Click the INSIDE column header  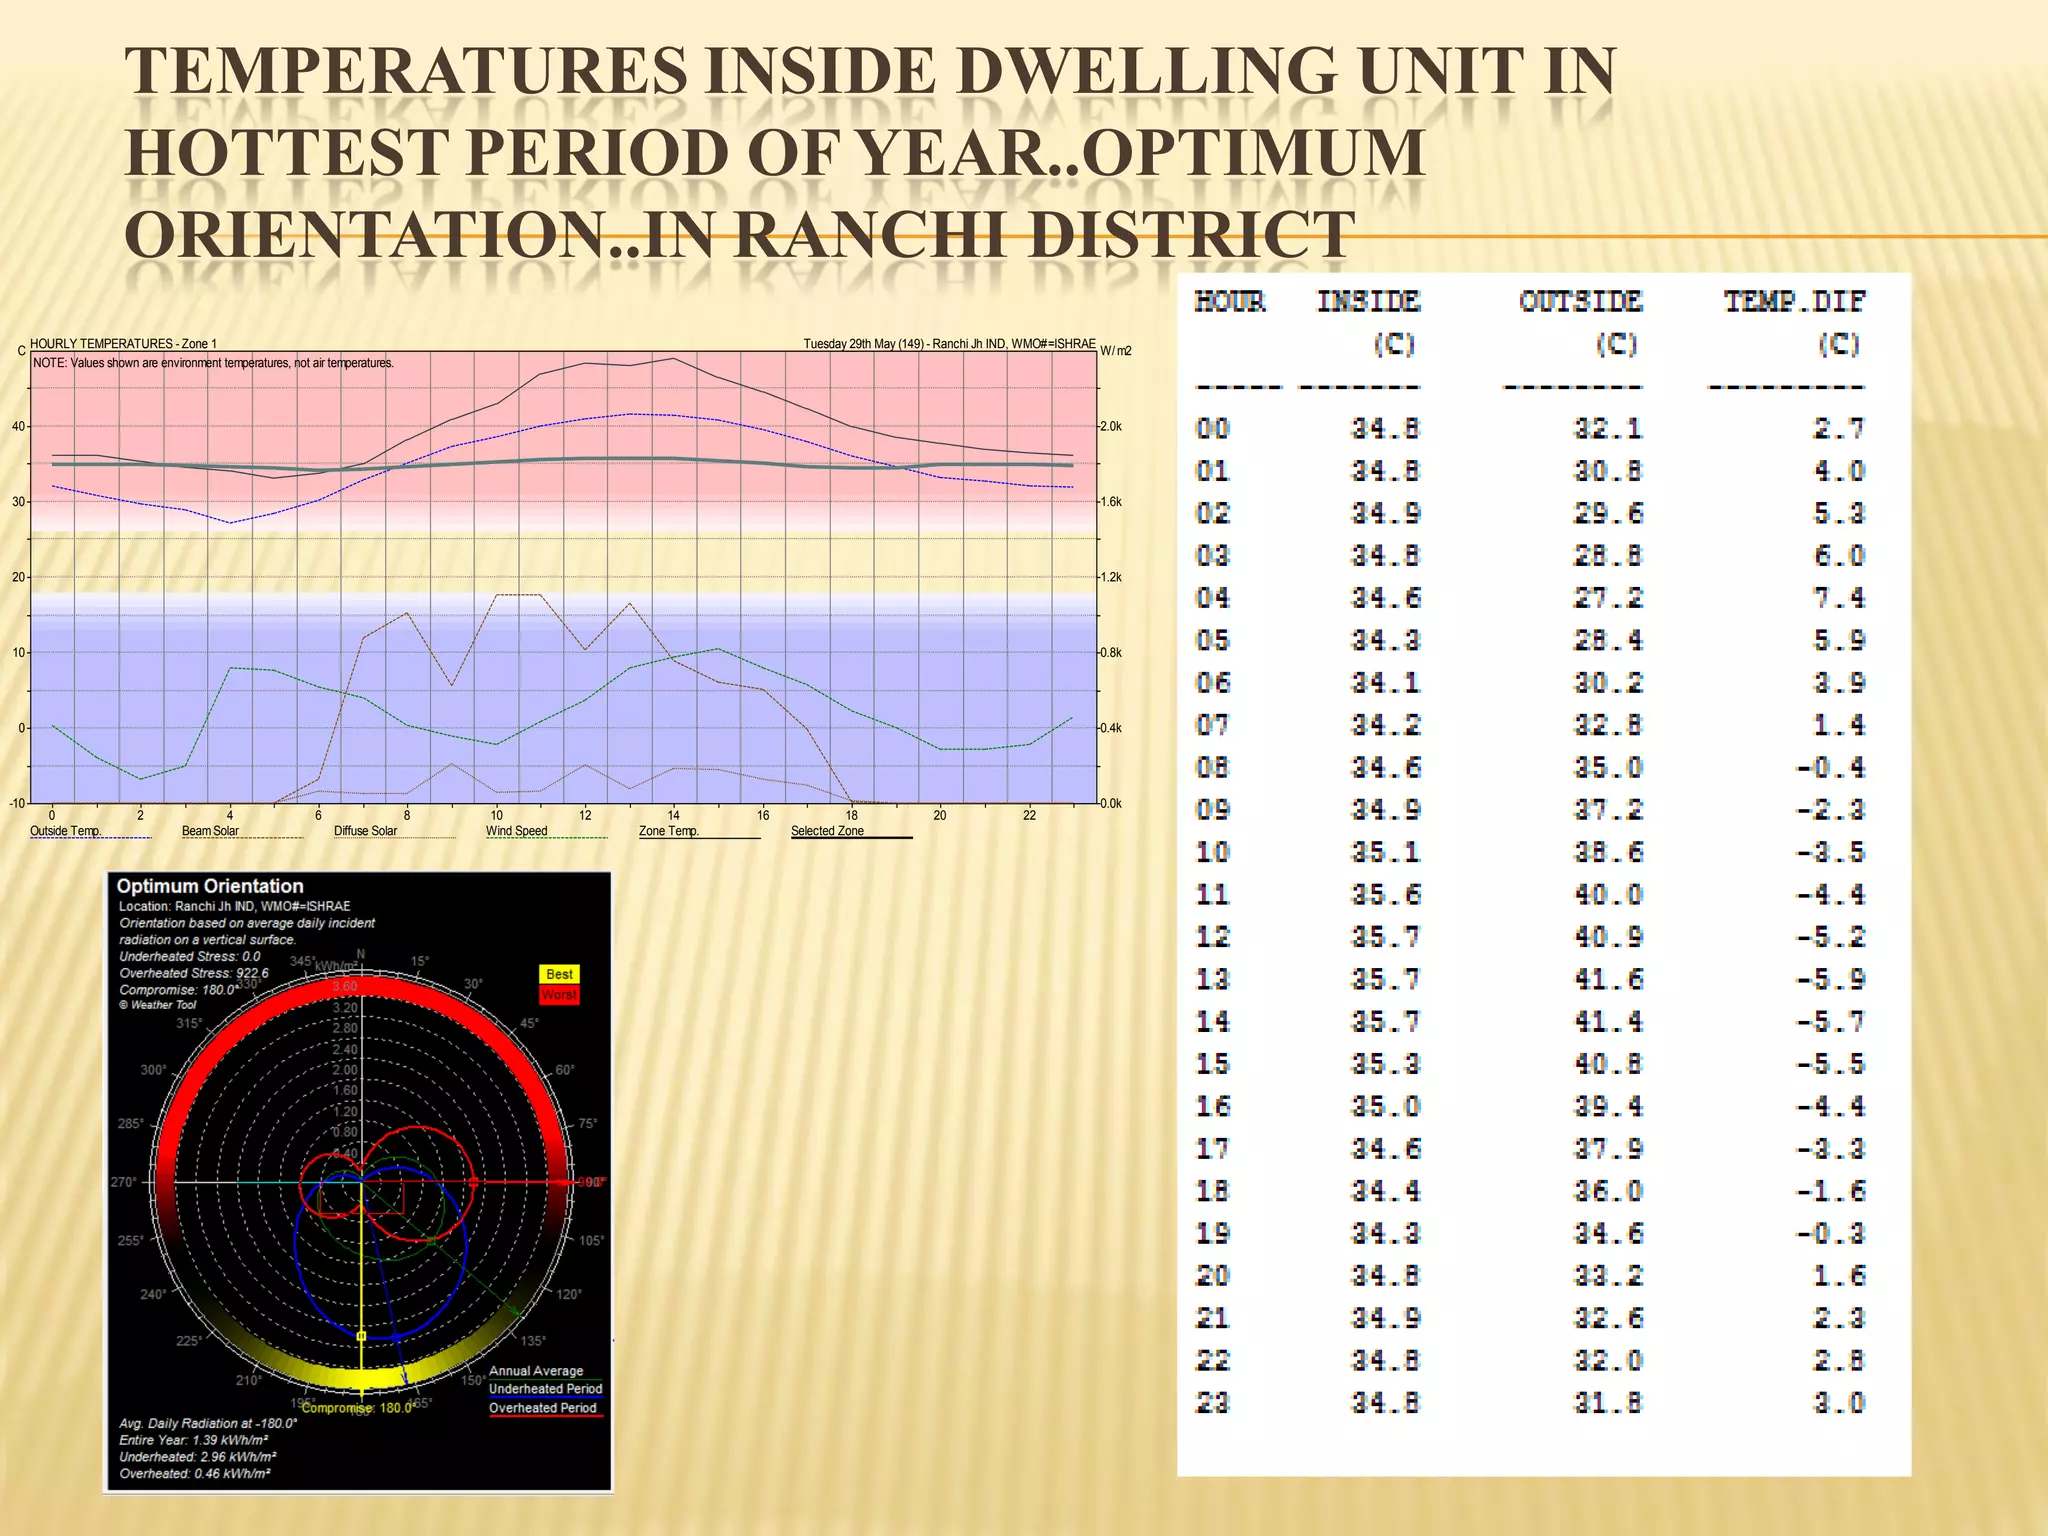[x=1368, y=301]
